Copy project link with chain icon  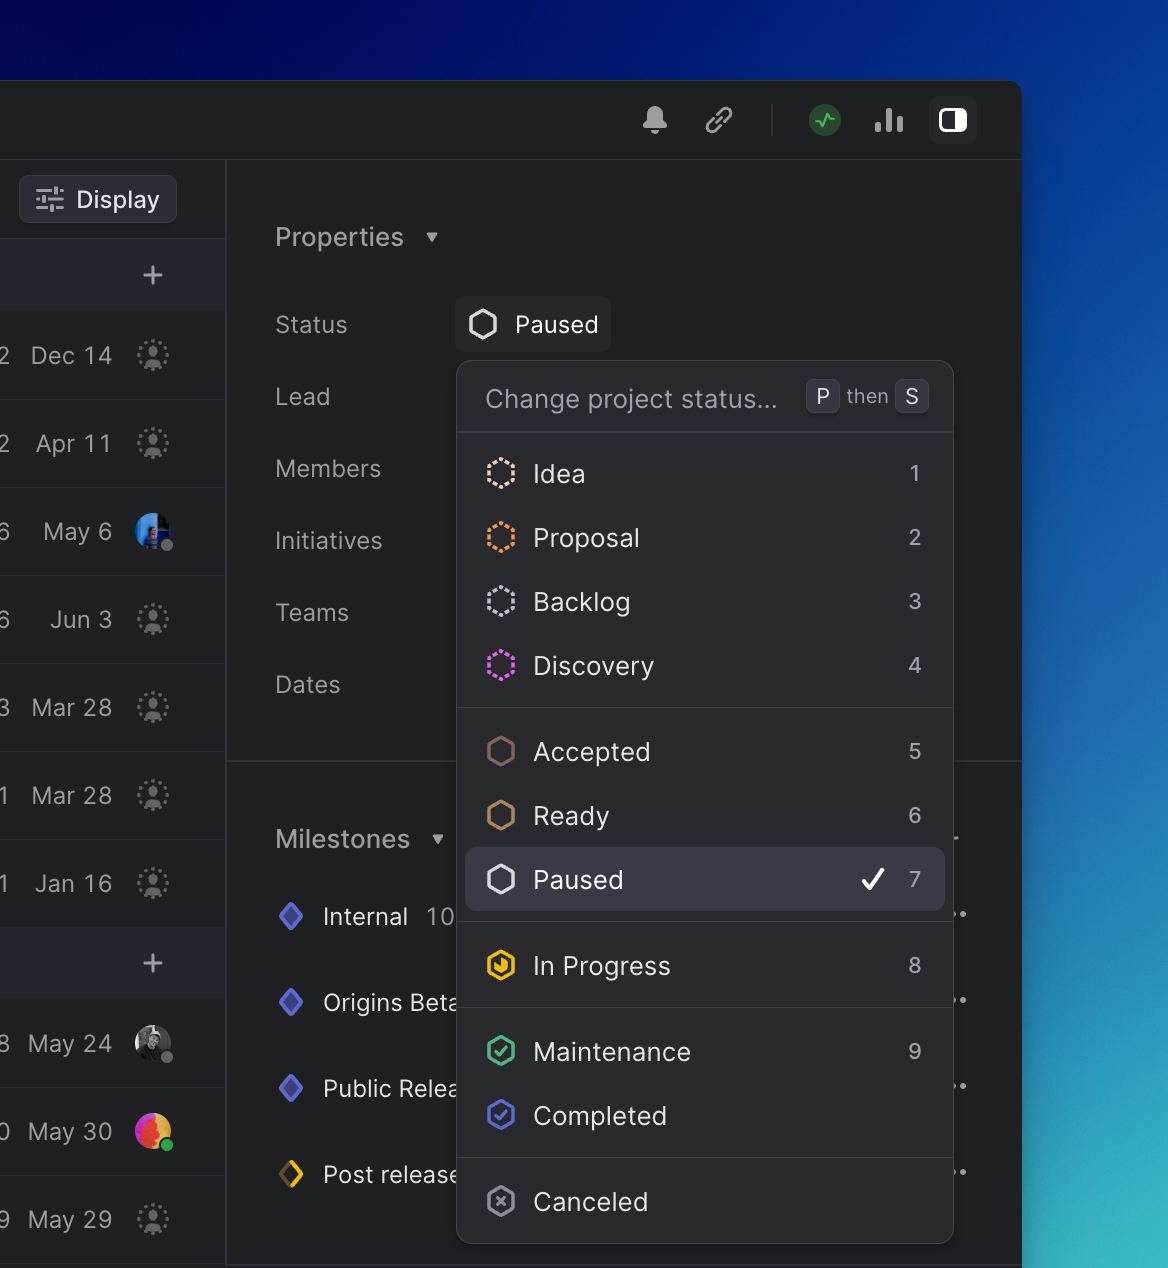(719, 120)
